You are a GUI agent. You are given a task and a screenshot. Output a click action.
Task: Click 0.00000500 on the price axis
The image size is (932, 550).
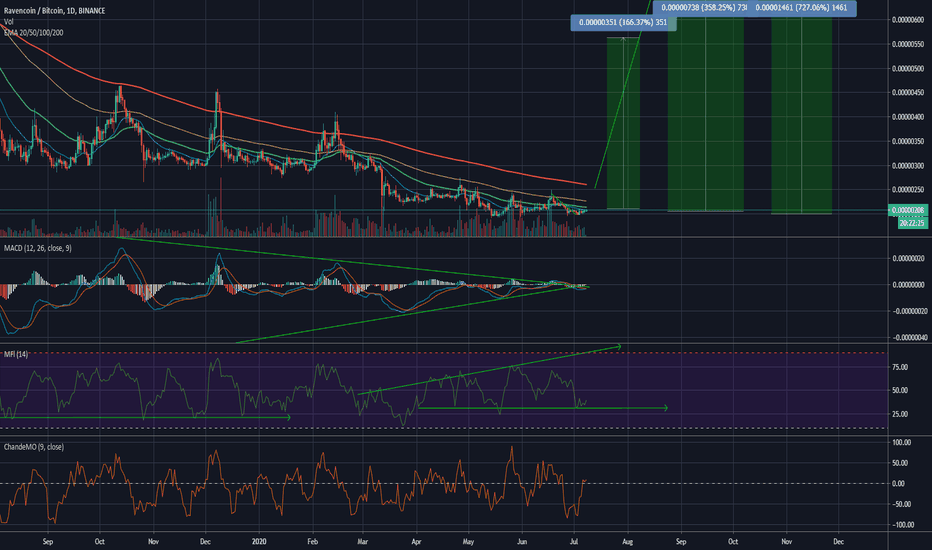click(908, 68)
